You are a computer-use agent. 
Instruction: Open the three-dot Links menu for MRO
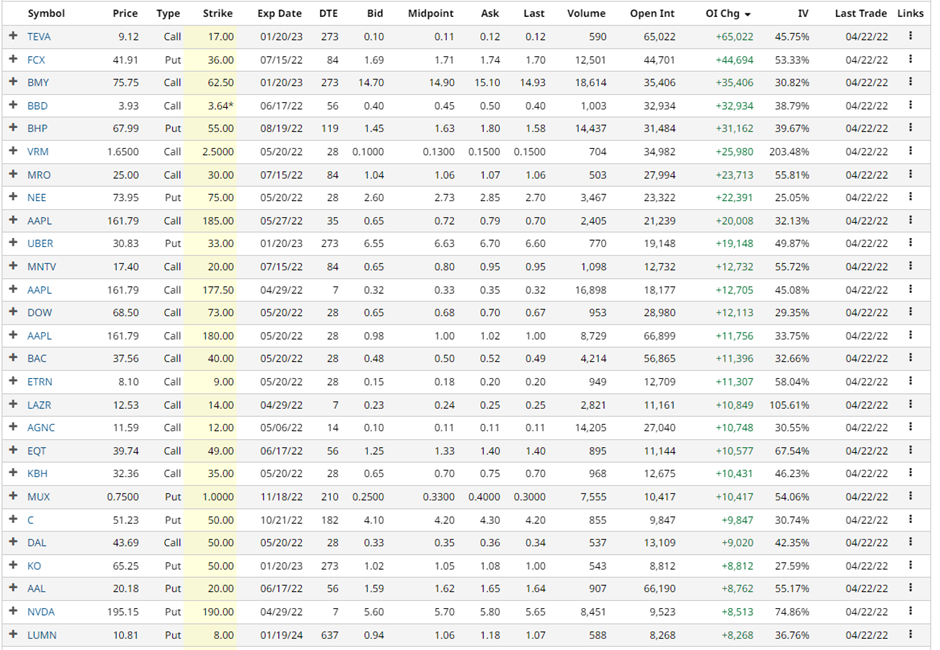pyautogui.click(x=910, y=174)
